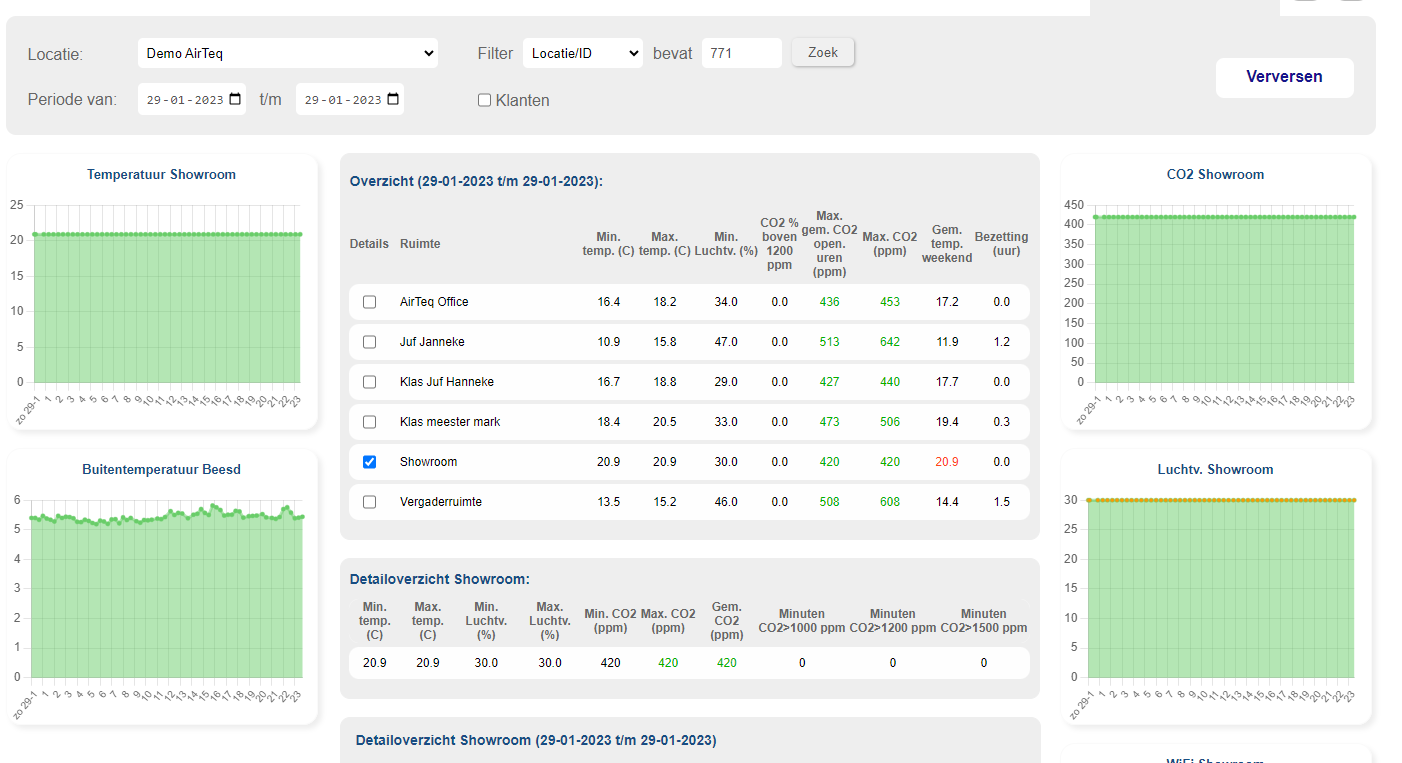The image size is (1402, 763).
Task: Click the Detailoverzicht Showroom date range heading
Action: [536, 741]
